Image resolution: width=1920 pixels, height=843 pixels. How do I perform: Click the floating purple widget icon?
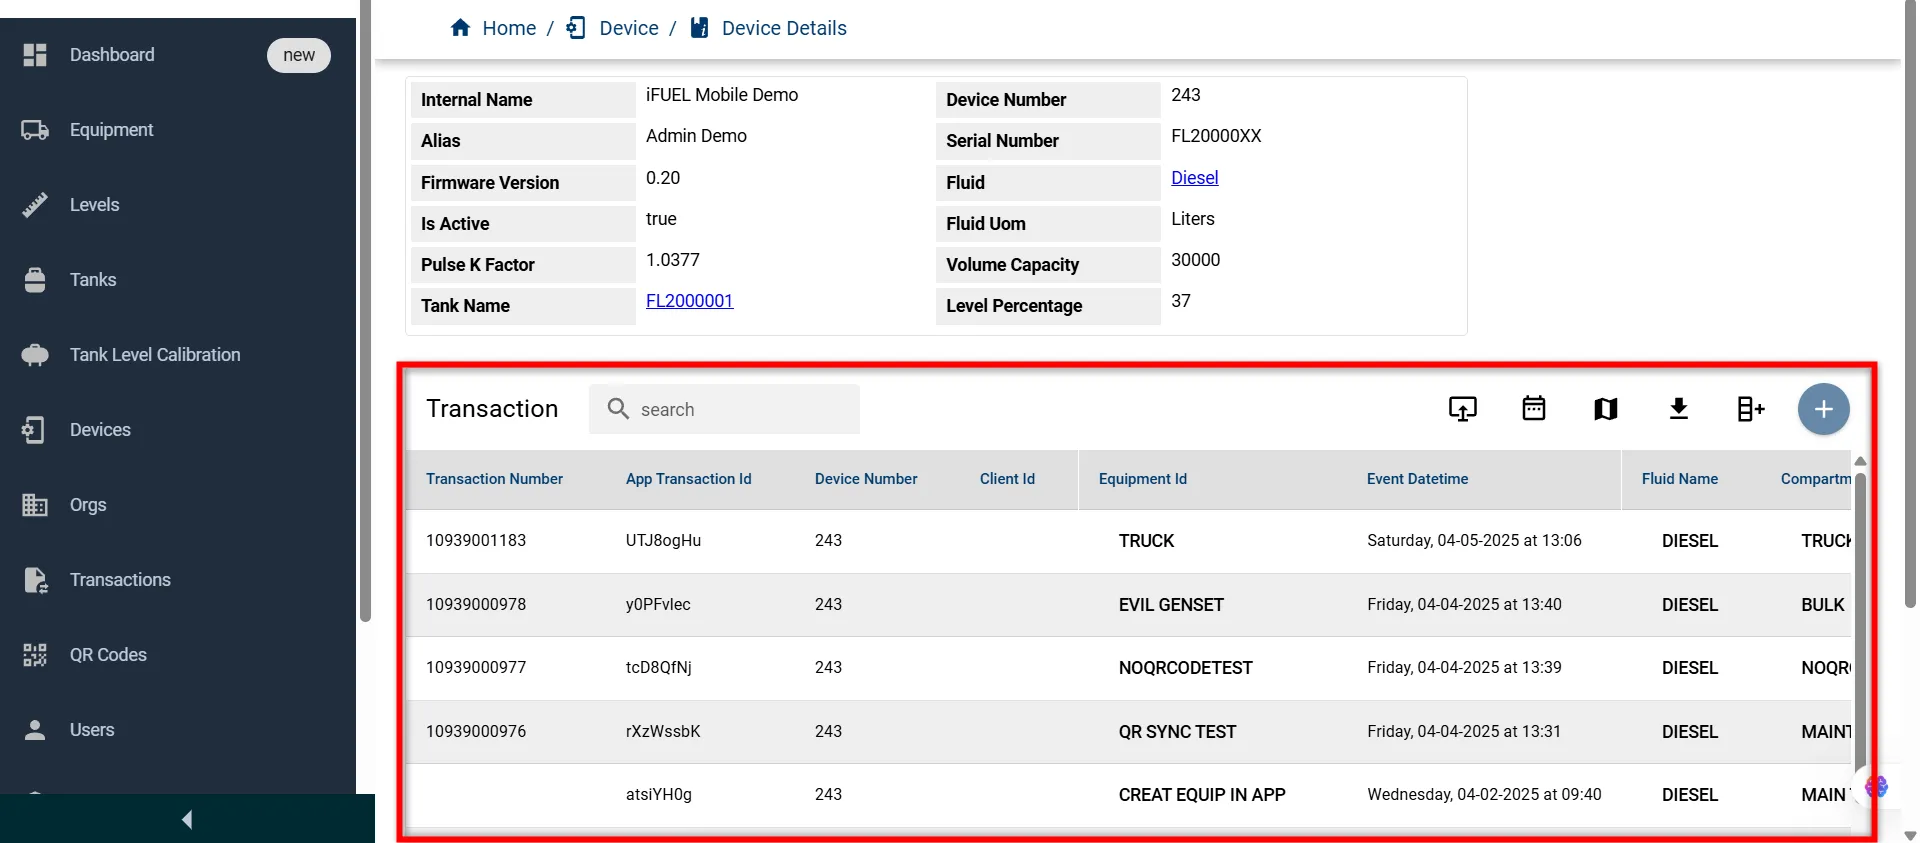tap(1877, 787)
